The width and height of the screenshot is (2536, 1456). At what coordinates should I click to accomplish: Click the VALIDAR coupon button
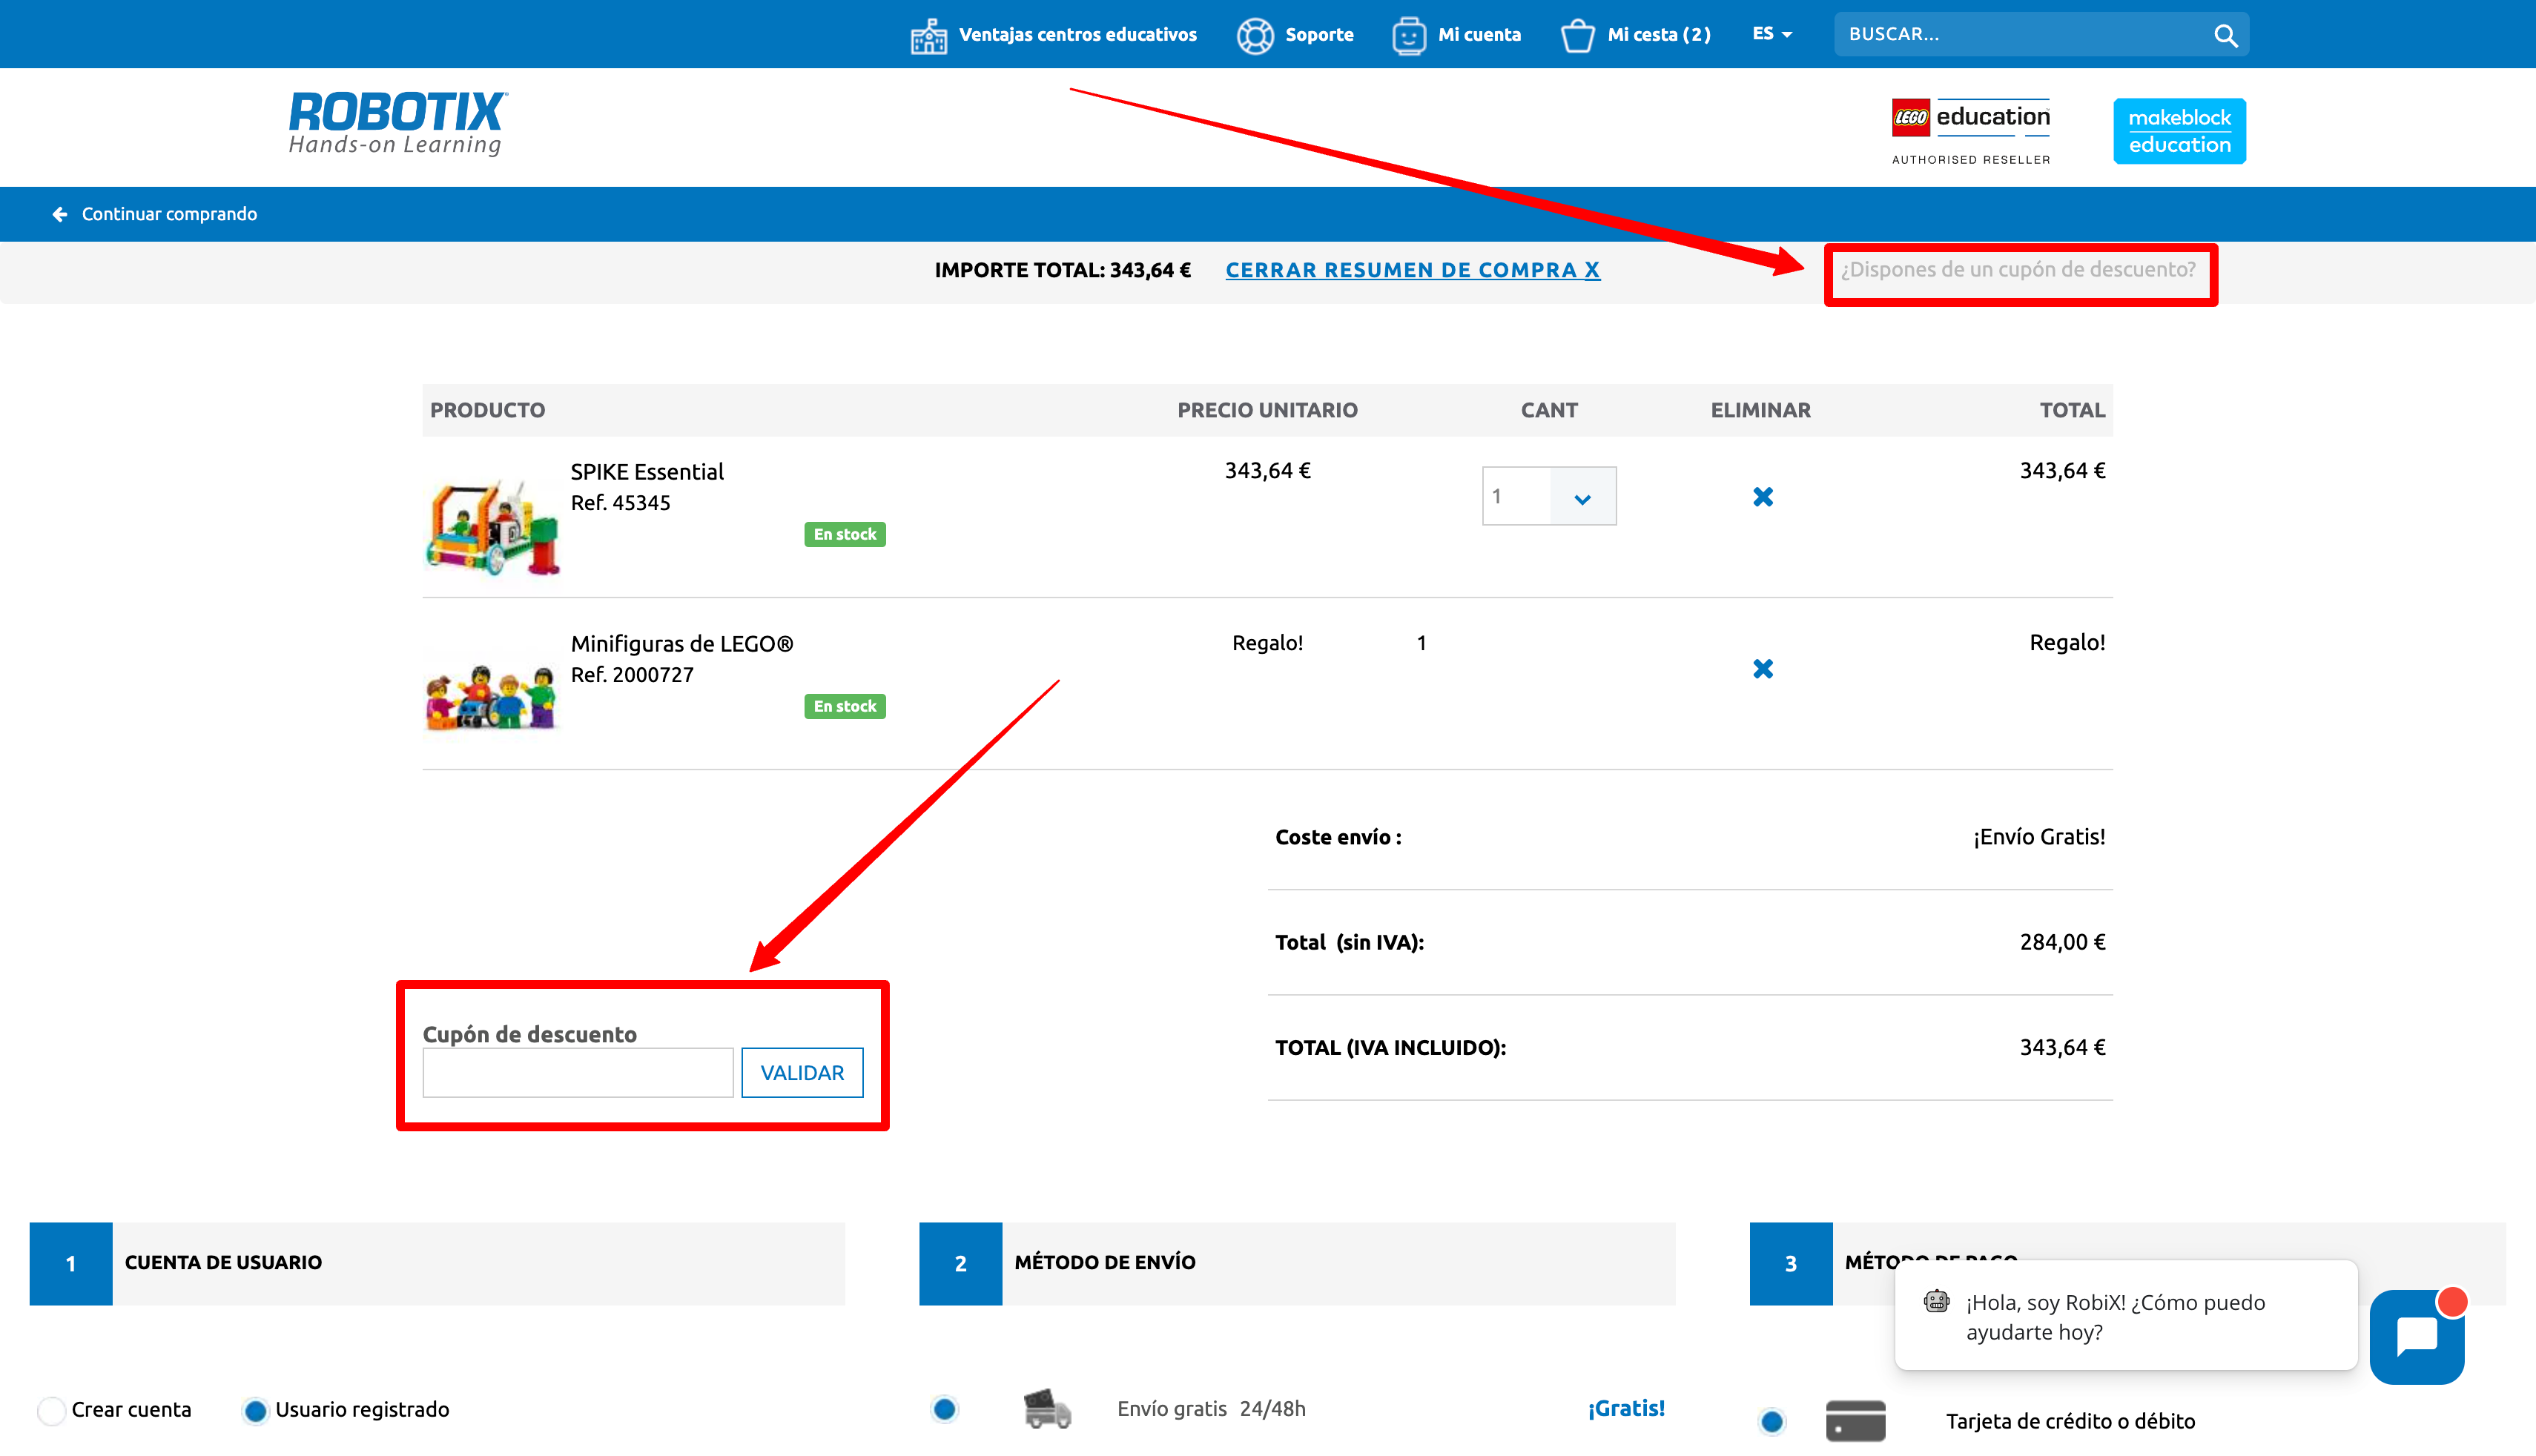(802, 1073)
